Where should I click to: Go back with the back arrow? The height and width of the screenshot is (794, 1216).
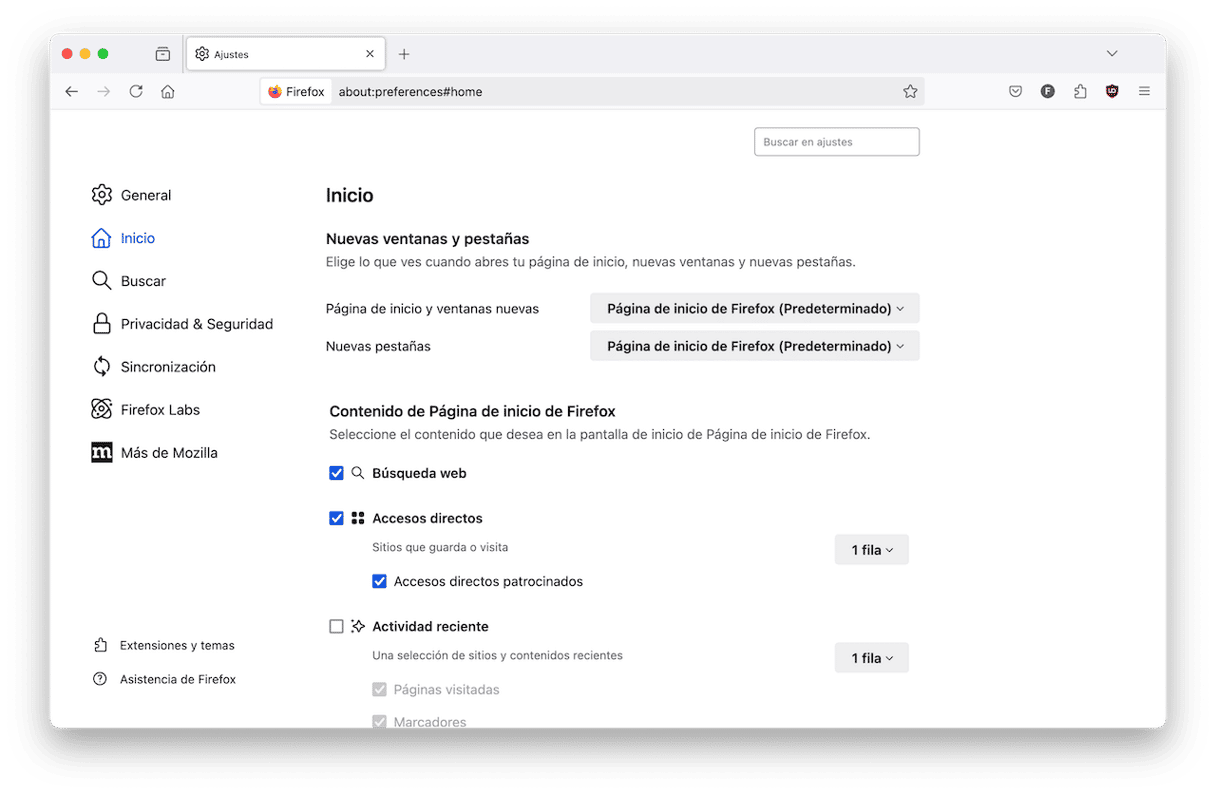click(72, 91)
